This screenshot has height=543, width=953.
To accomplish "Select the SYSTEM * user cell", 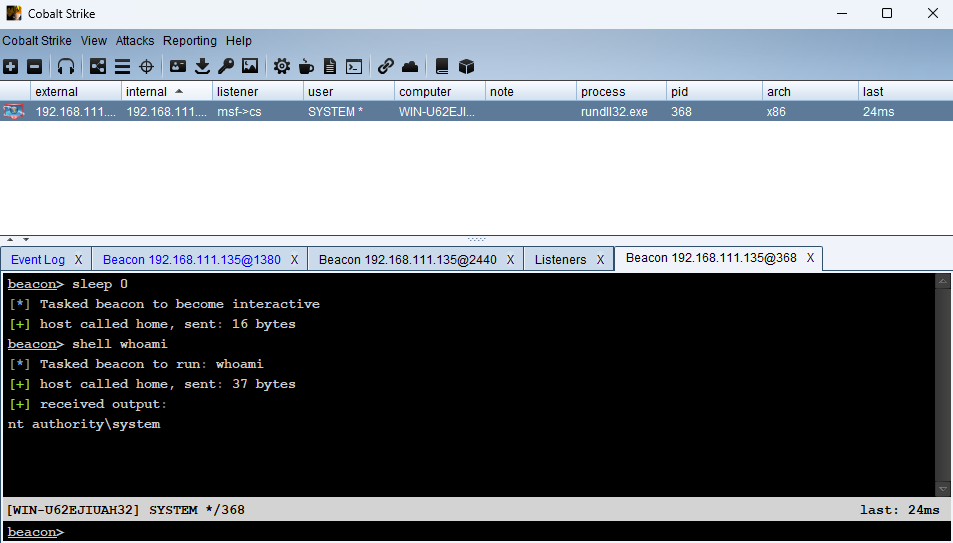I will pos(349,111).
